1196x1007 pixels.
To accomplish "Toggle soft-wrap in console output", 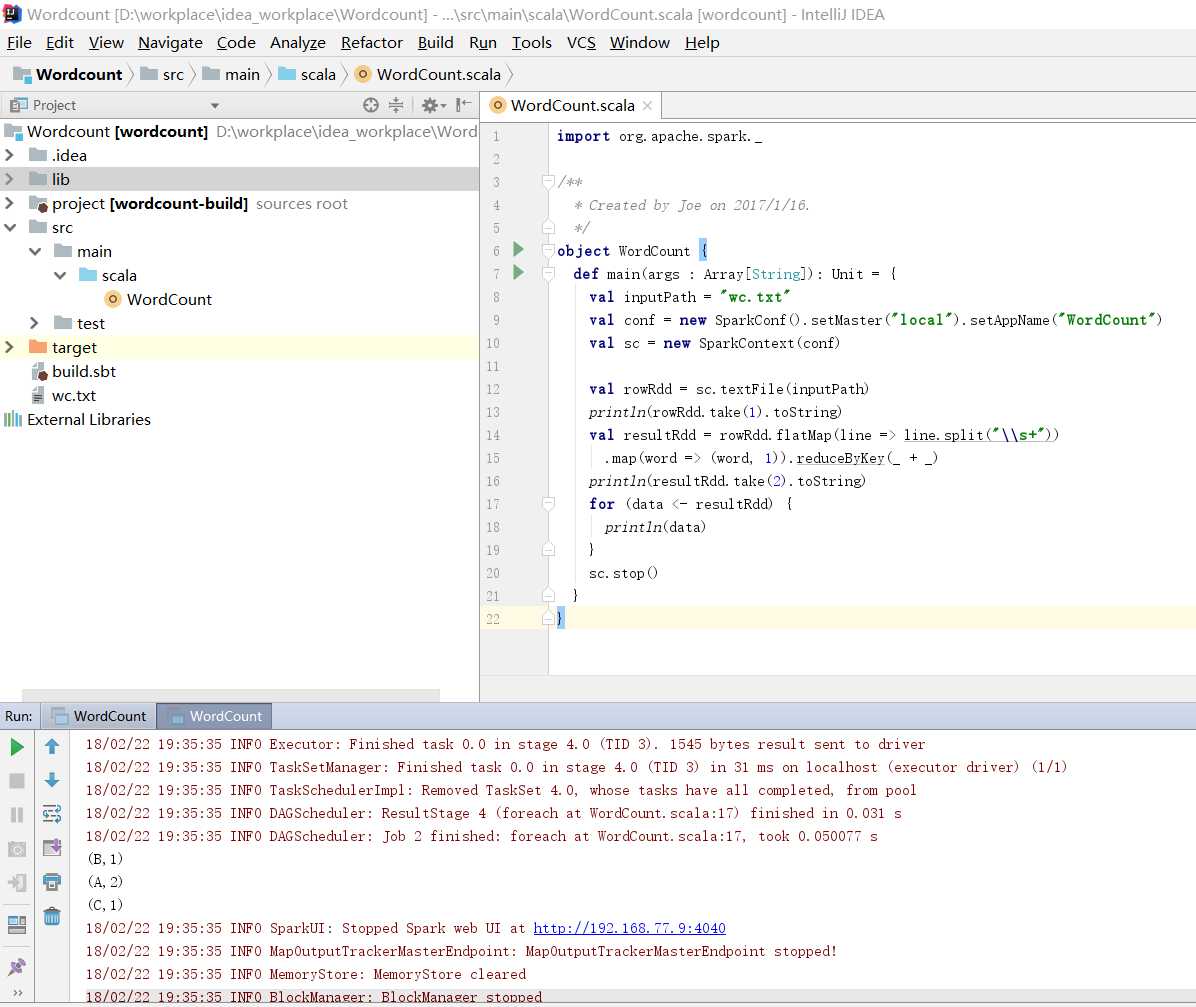I will [x=52, y=814].
